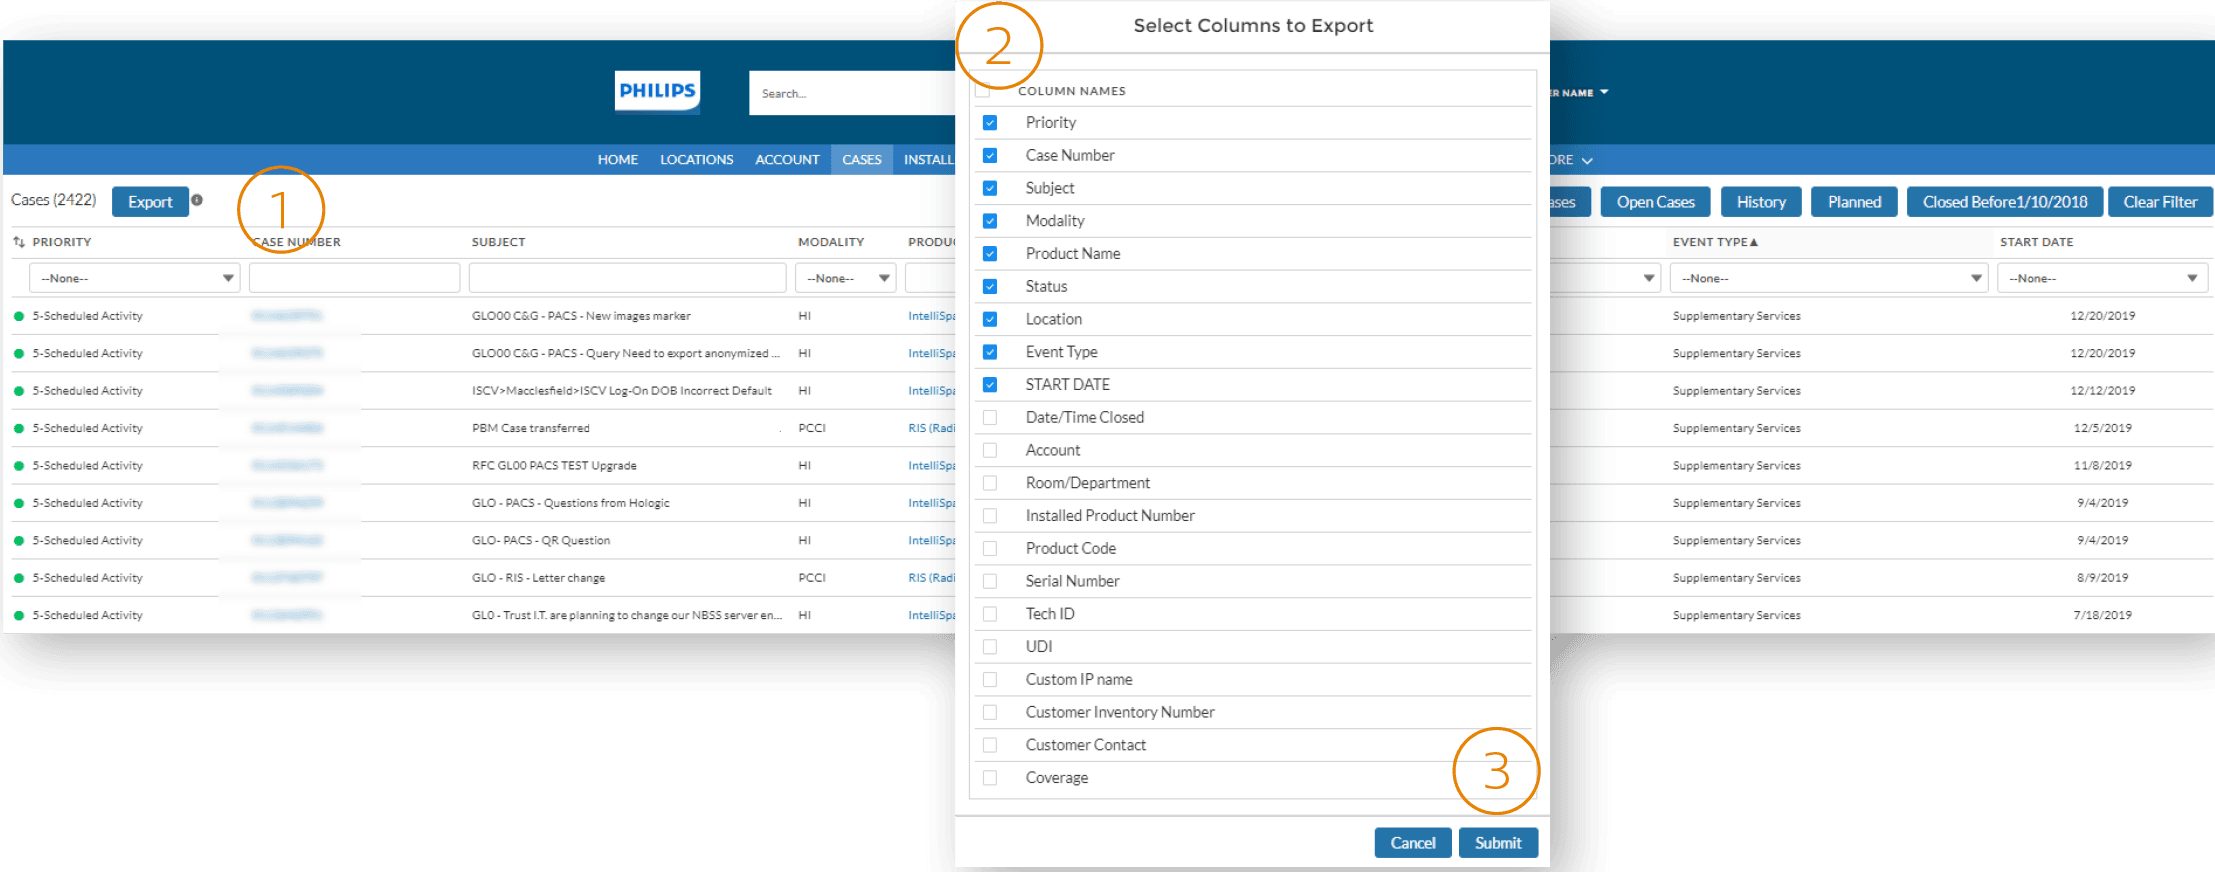
Task: Click the Event Type ascending sort arrow
Action: (1754, 242)
